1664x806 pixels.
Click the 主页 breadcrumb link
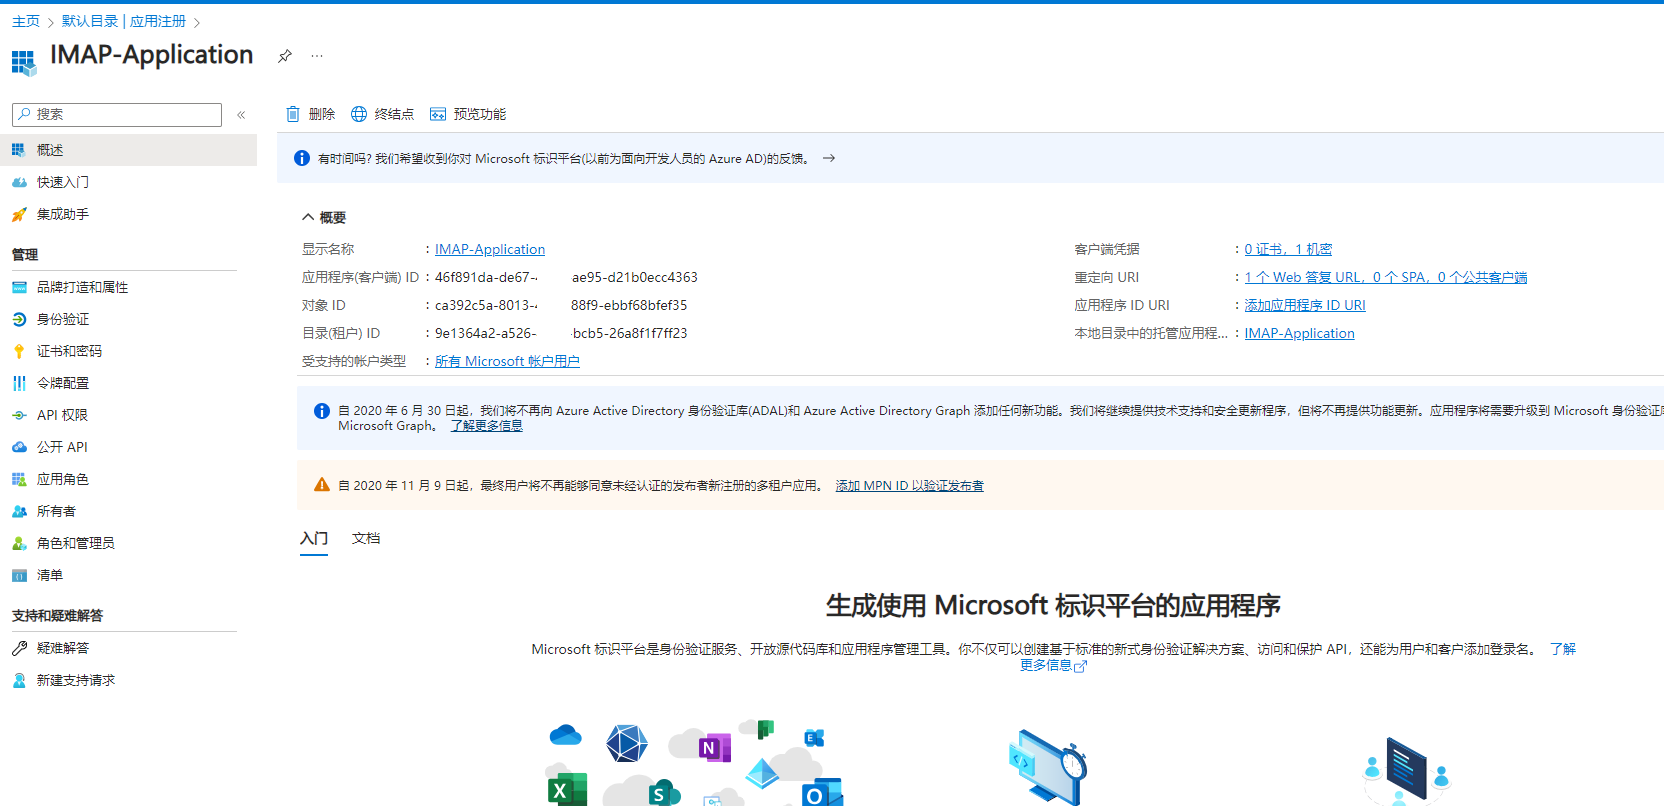click(26, 21)
